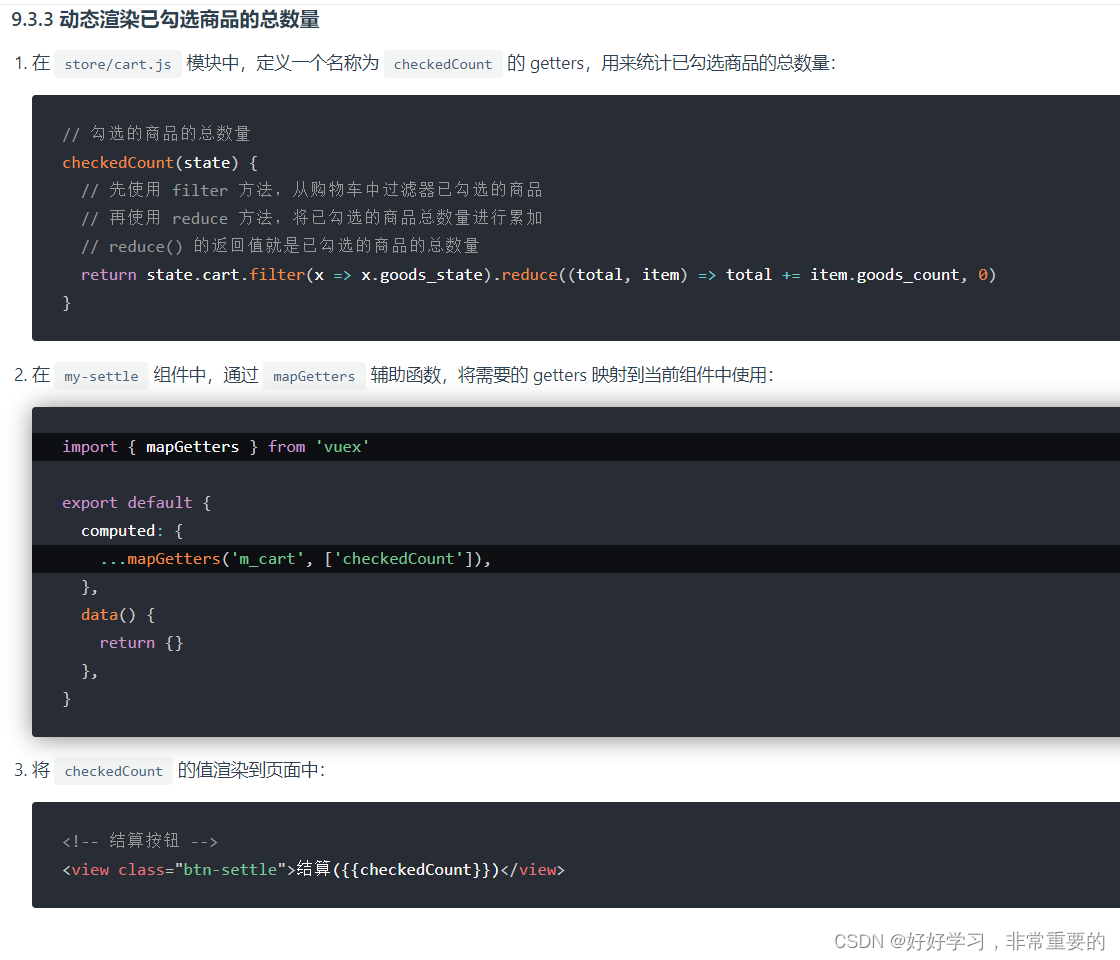Click the '<view class="btn-settle">' code line
1120x960 pixels.
tap(314, 869)
